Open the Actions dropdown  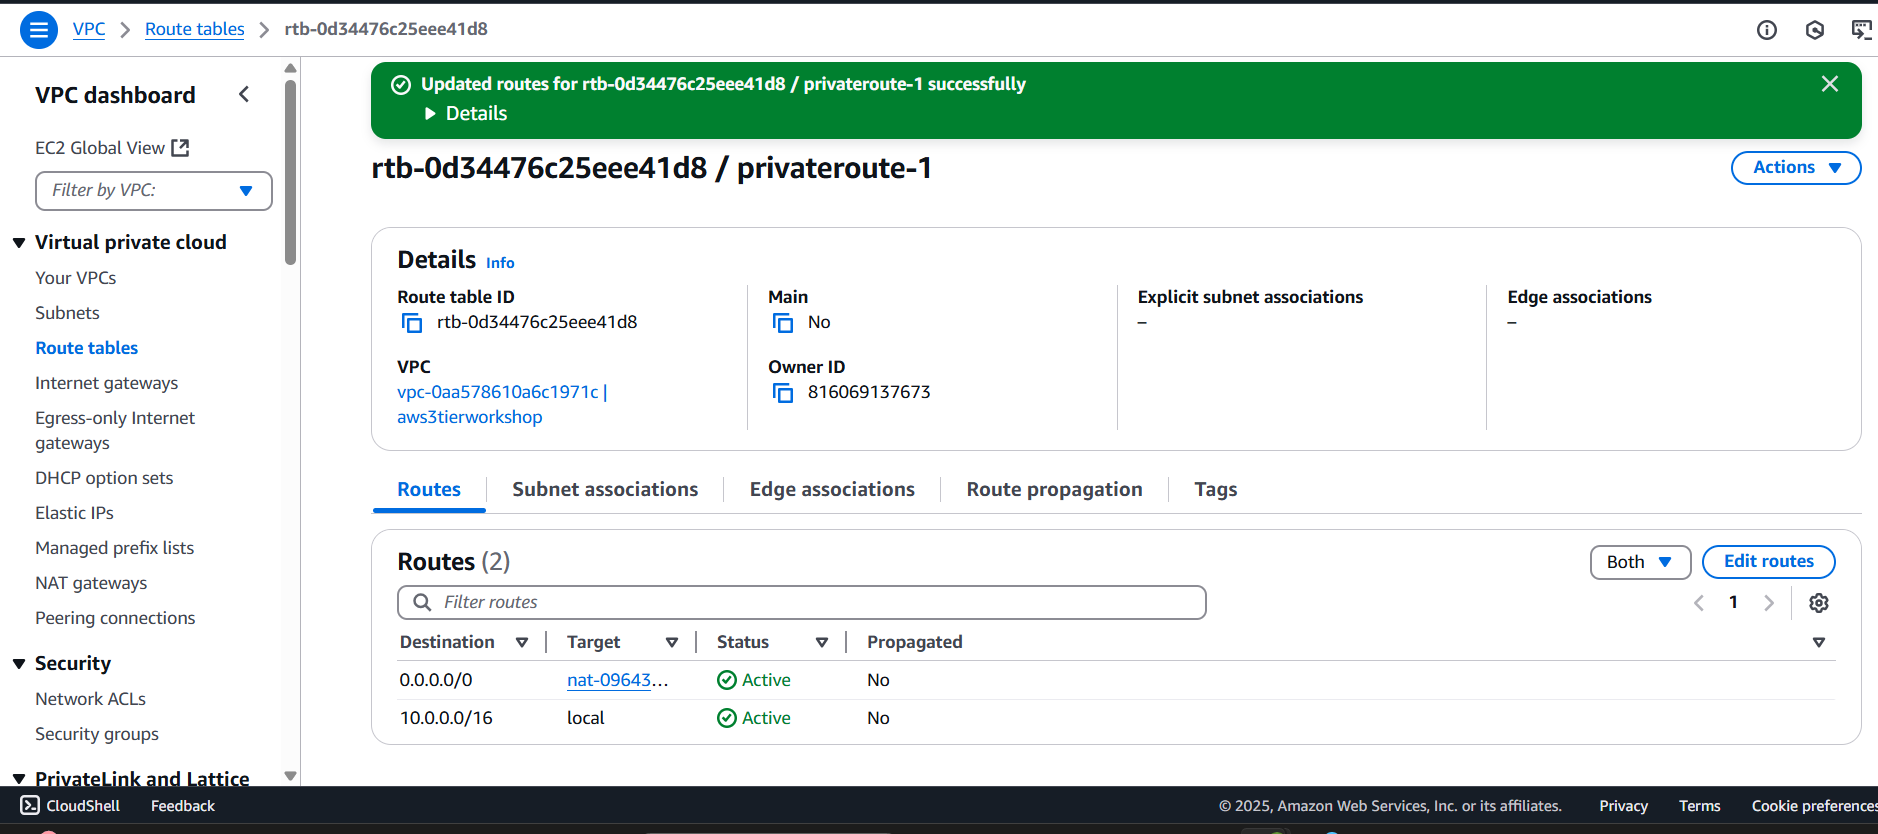tap(1796, 168)
